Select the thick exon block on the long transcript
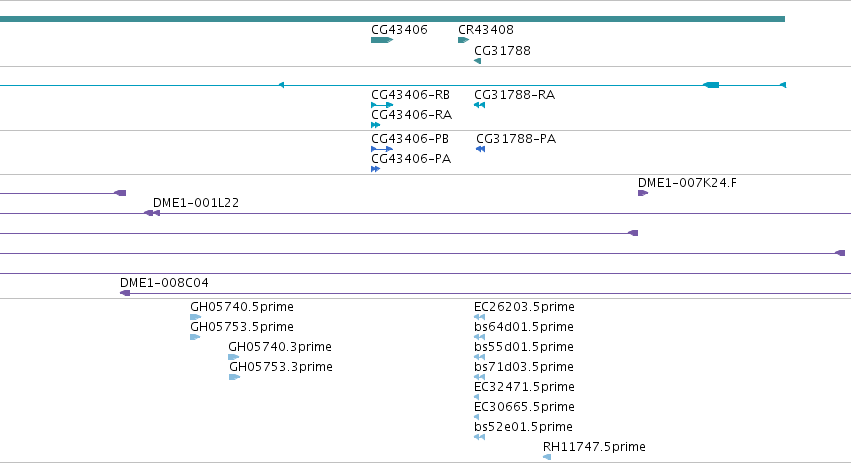Image resolution: width=851 pixels, height=463 pixels. tap(712, 85)
